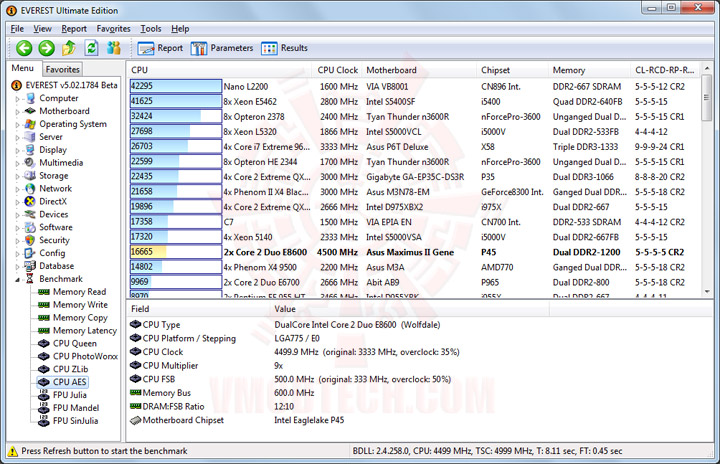Expand the Software tree node
Screen dimensions: 720x464
click(x=17, y=227)
